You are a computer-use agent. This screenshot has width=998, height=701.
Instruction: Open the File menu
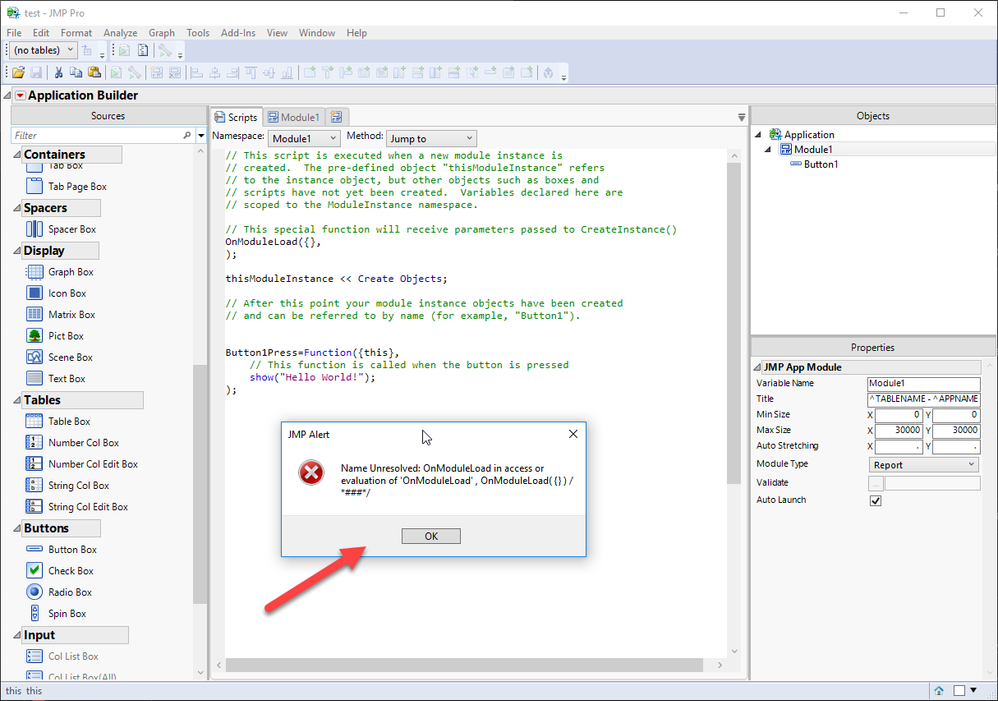(x=14, y=32)
